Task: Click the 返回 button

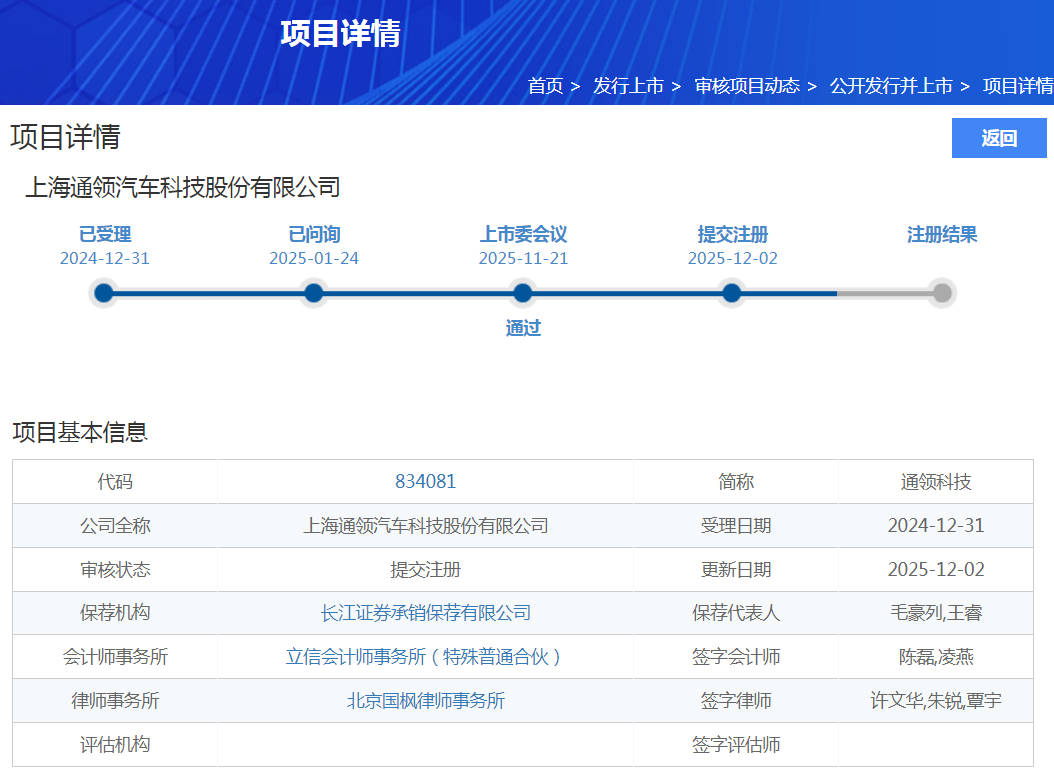Action: (998, 138)
